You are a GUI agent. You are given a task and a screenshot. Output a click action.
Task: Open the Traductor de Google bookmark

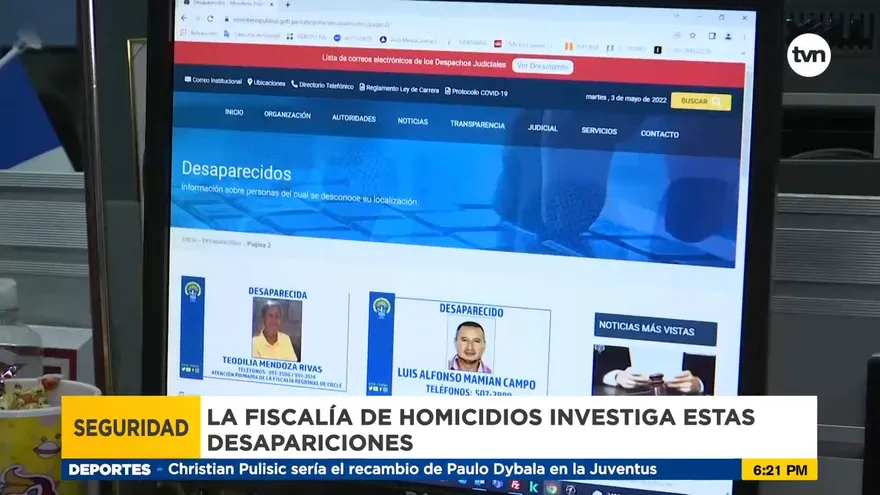click(251, 35)
